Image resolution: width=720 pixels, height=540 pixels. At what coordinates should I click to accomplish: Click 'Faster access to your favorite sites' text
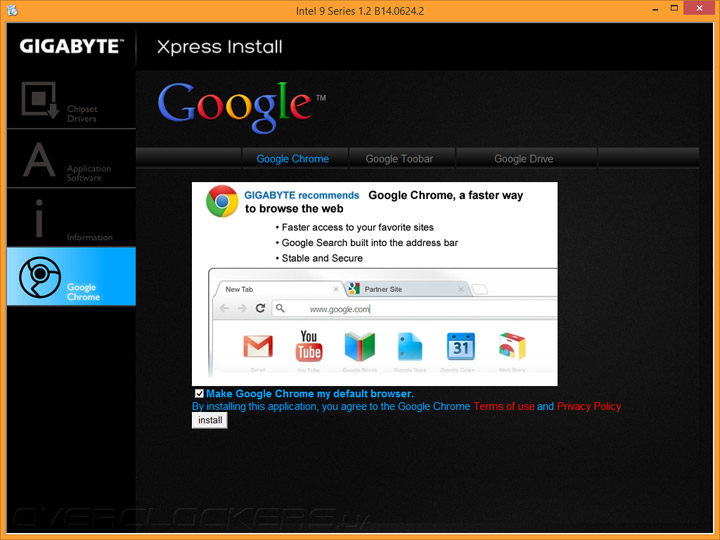(357, 227)
